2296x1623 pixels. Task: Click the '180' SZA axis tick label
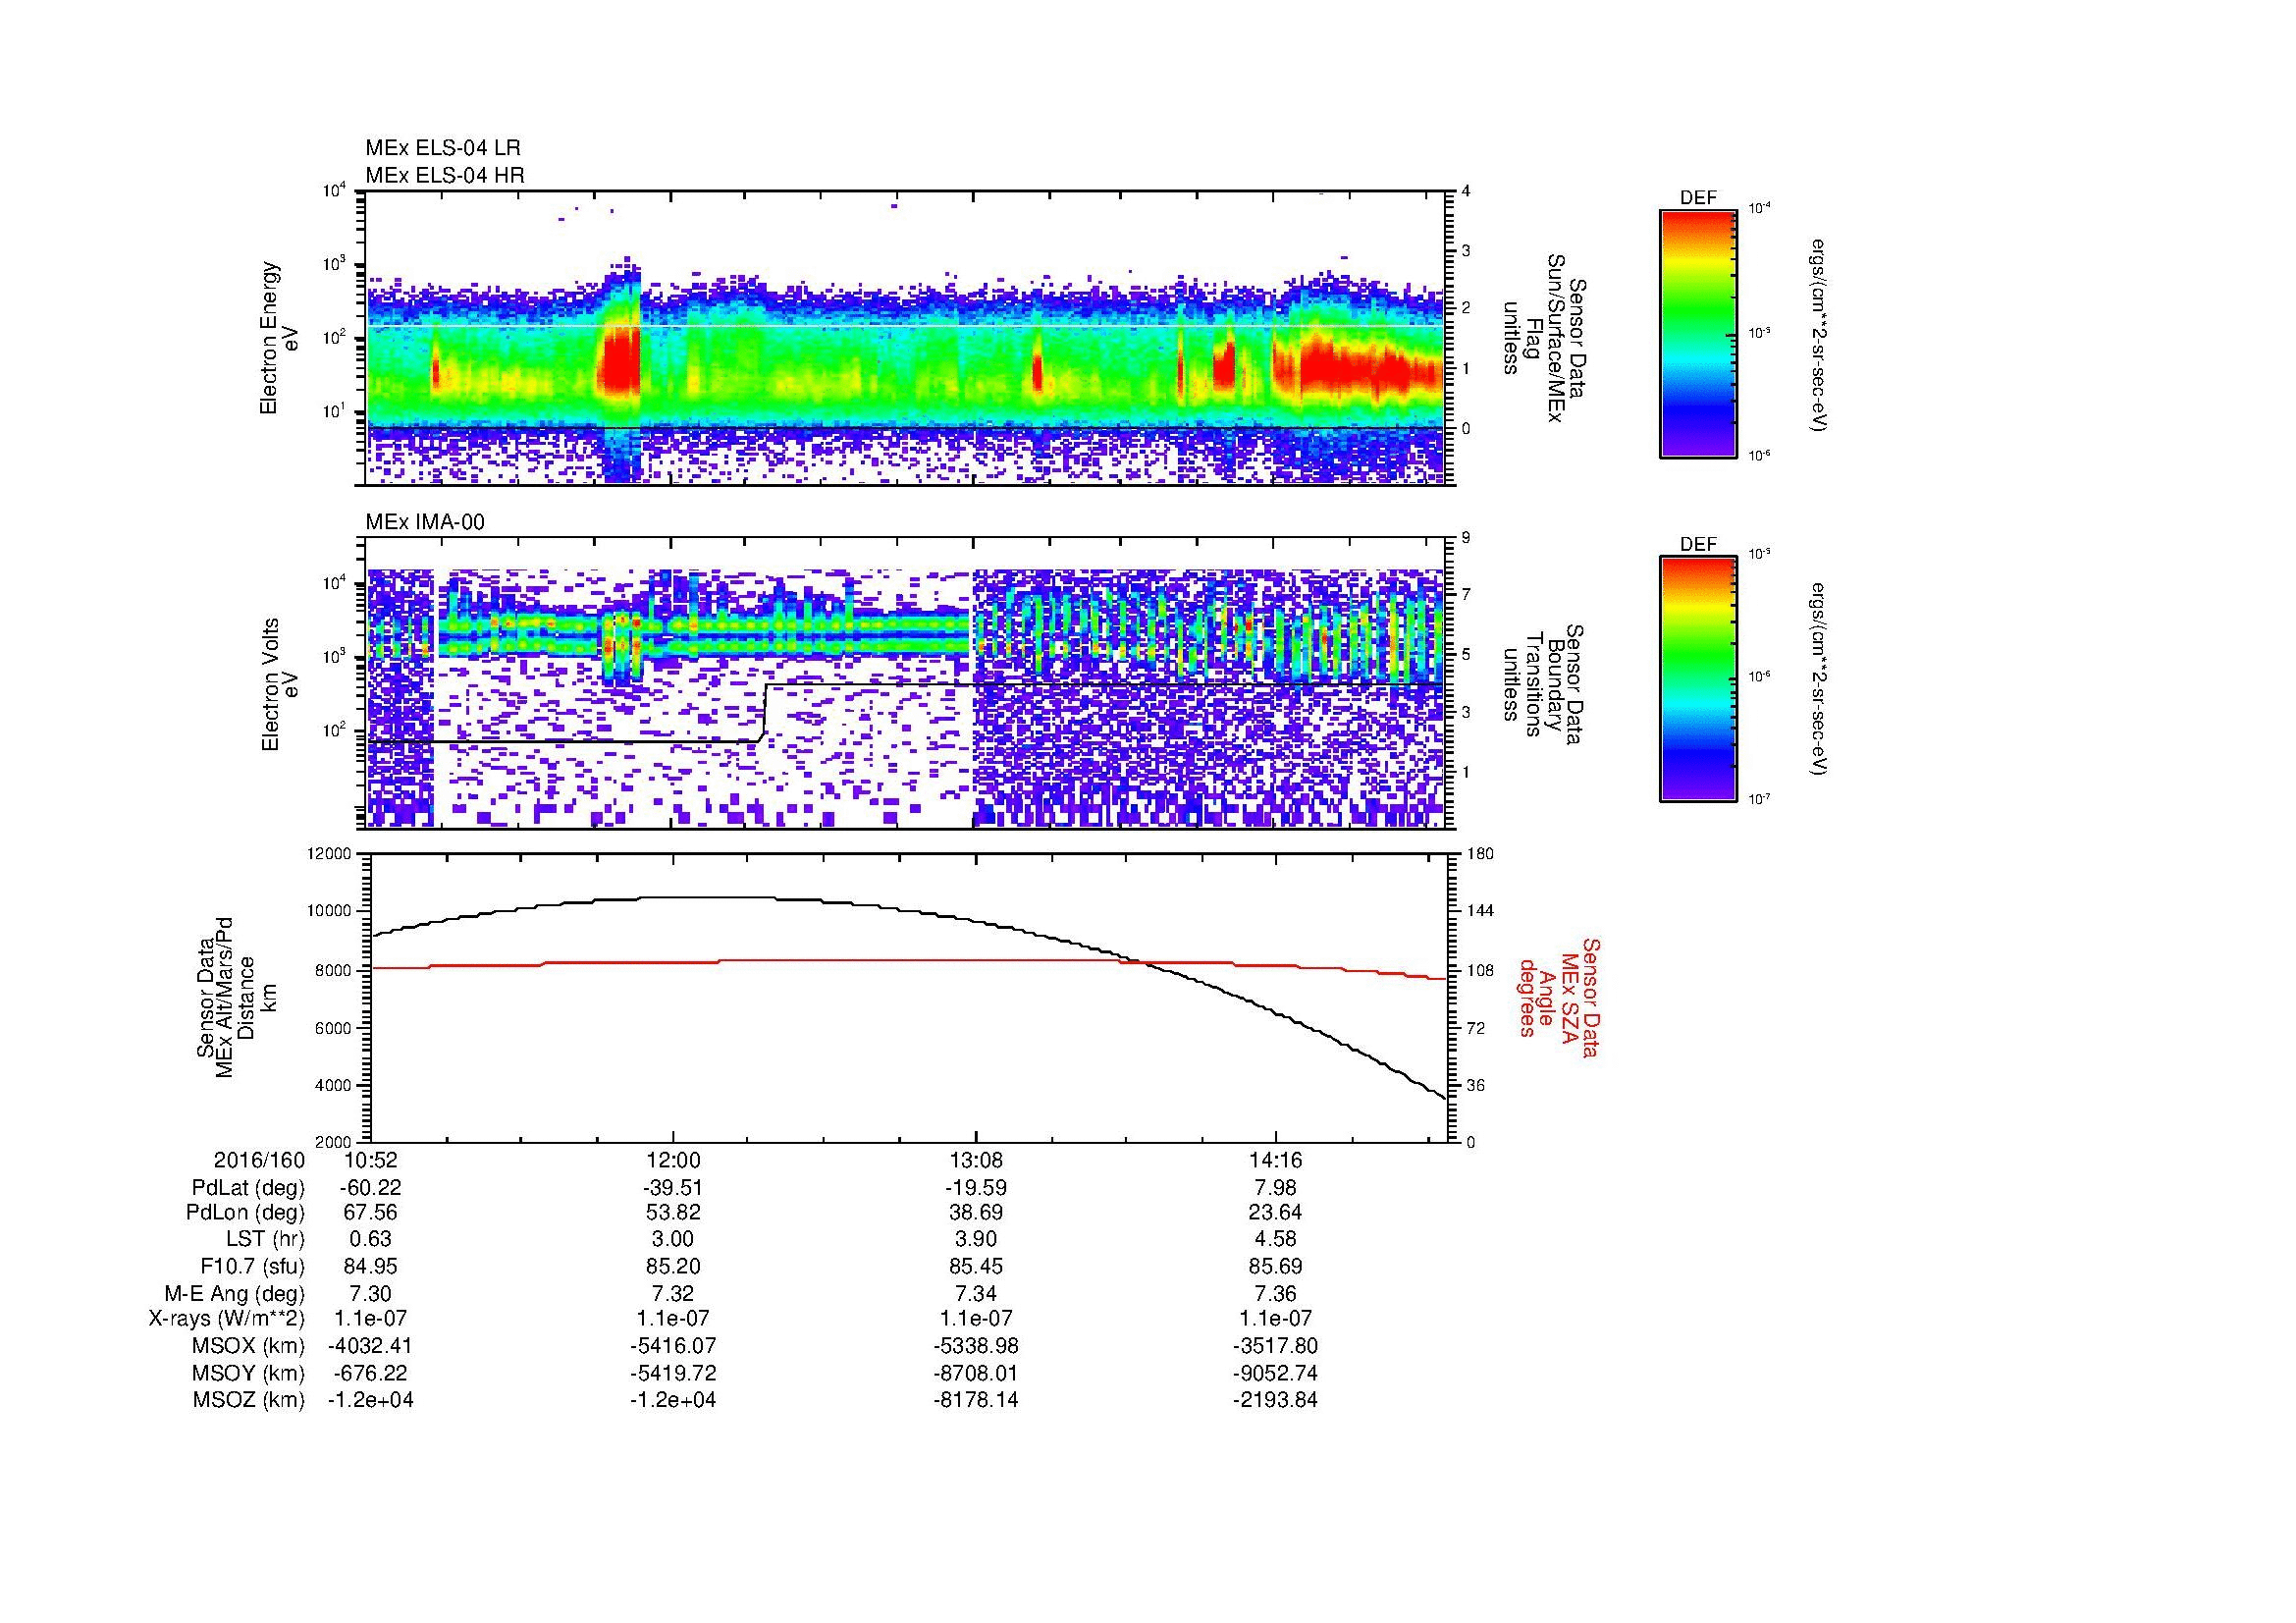[x=1479, y=854]
